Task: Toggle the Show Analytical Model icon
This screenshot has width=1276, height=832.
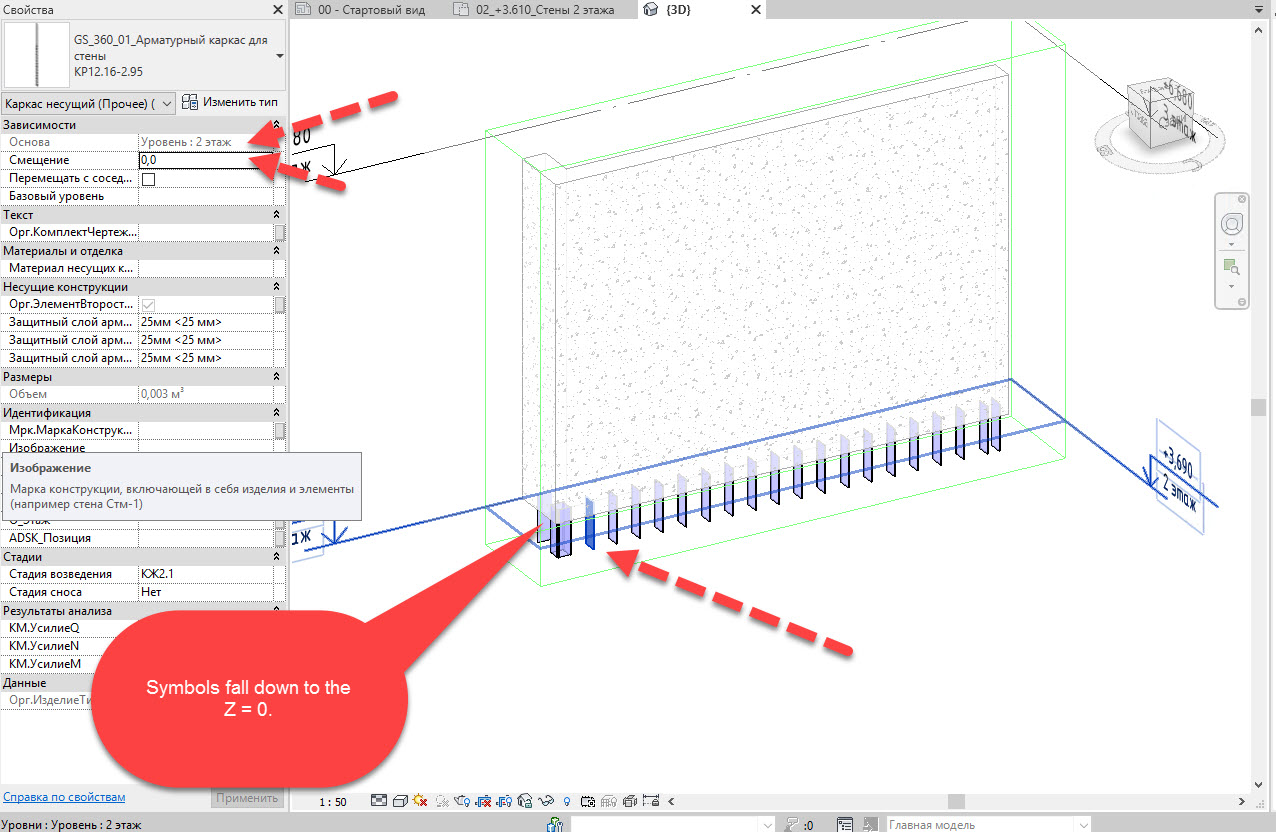Action: (609, 801)
